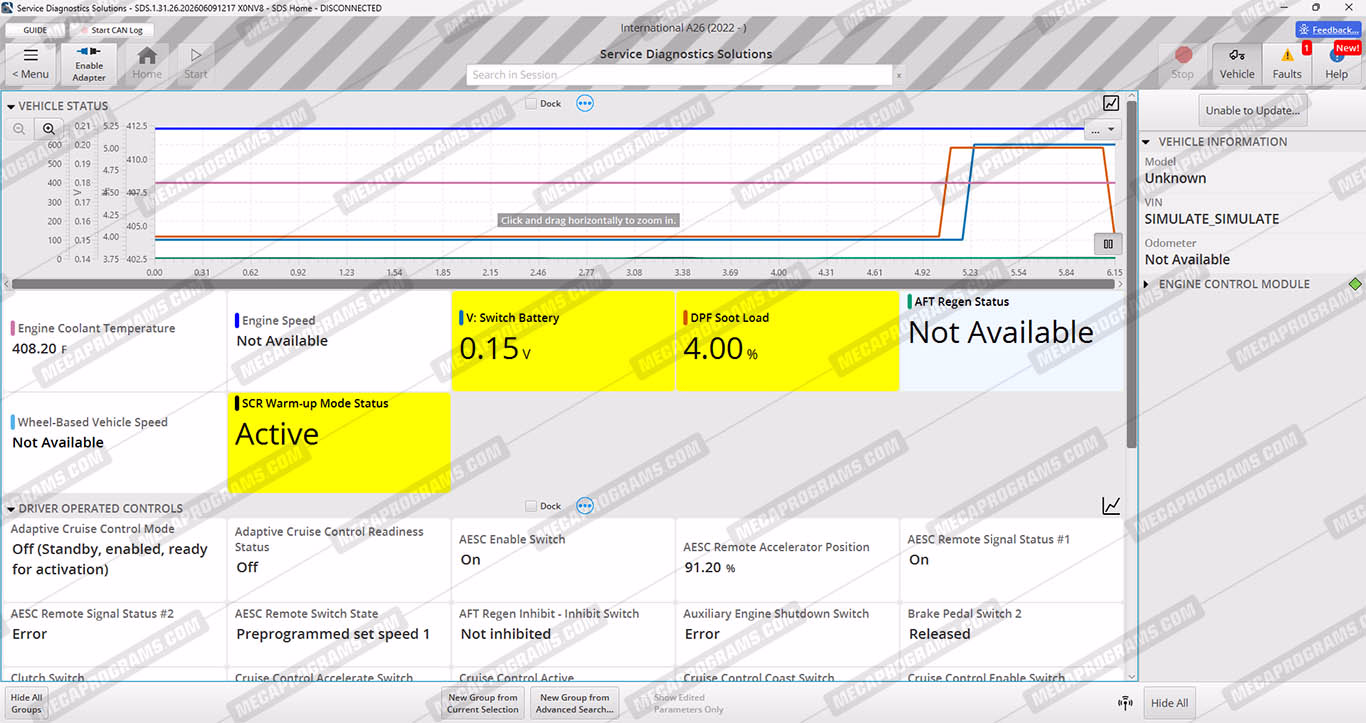Select AESC Enable Switch parameter
Image resolution: width=1366 pixels, height=723 pixels.
[x=562, y=559]
